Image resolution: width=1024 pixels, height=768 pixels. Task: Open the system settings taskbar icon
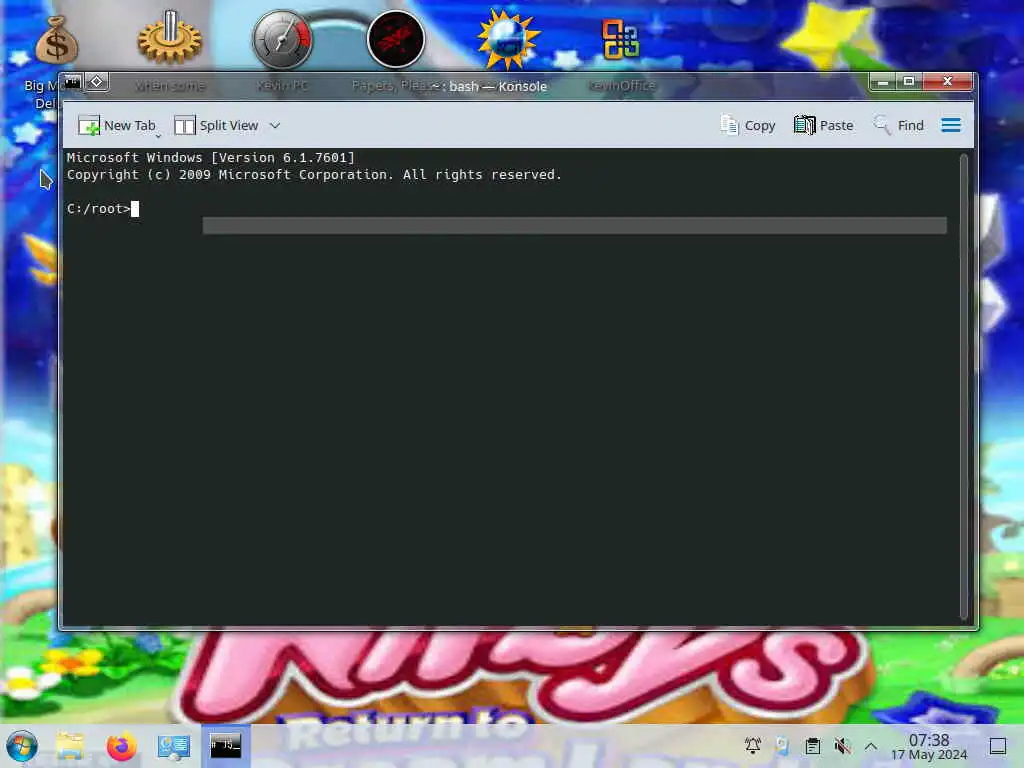click(174, 746)
